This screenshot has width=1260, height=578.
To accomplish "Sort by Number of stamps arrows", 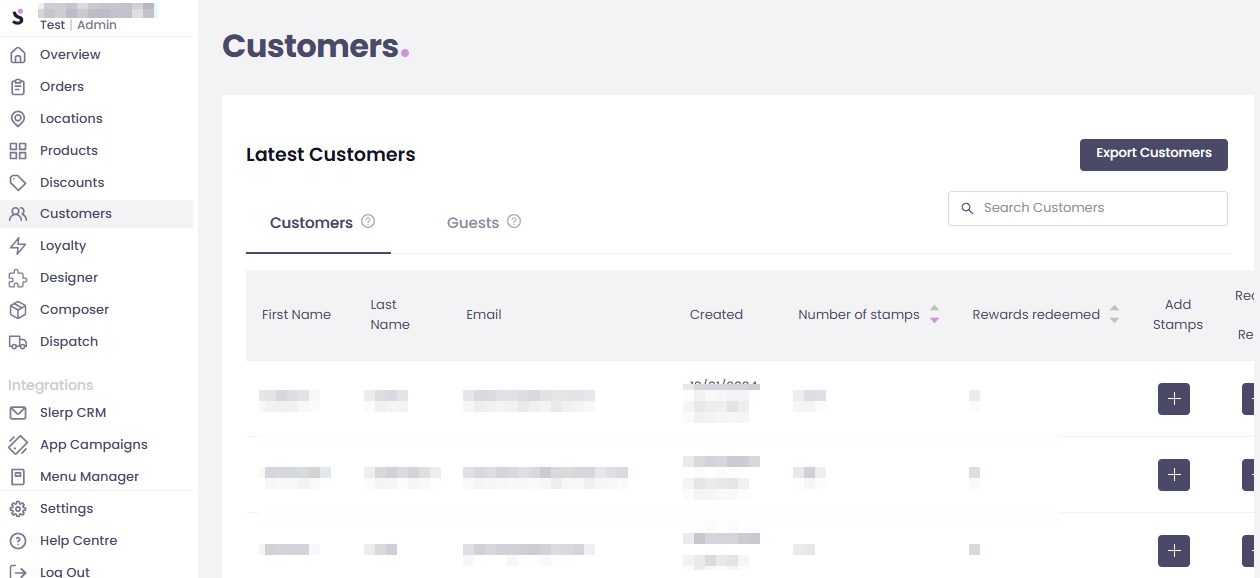I will pyautogui.click(x=934, y=314).
